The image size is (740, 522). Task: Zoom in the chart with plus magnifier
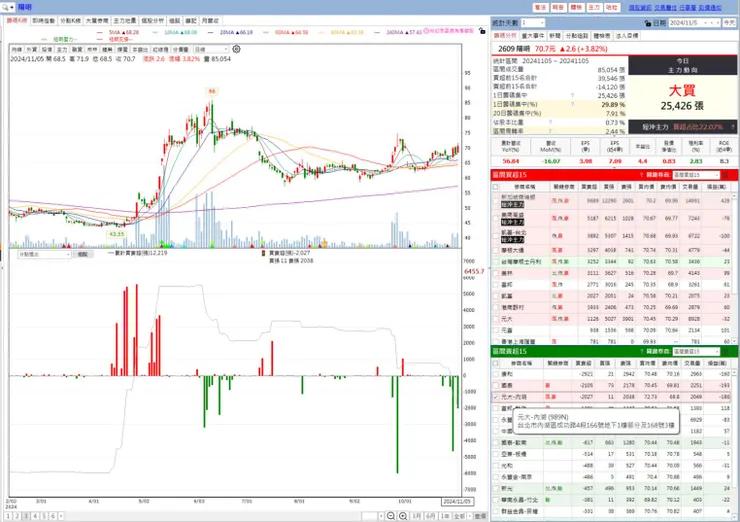point(403,516)
